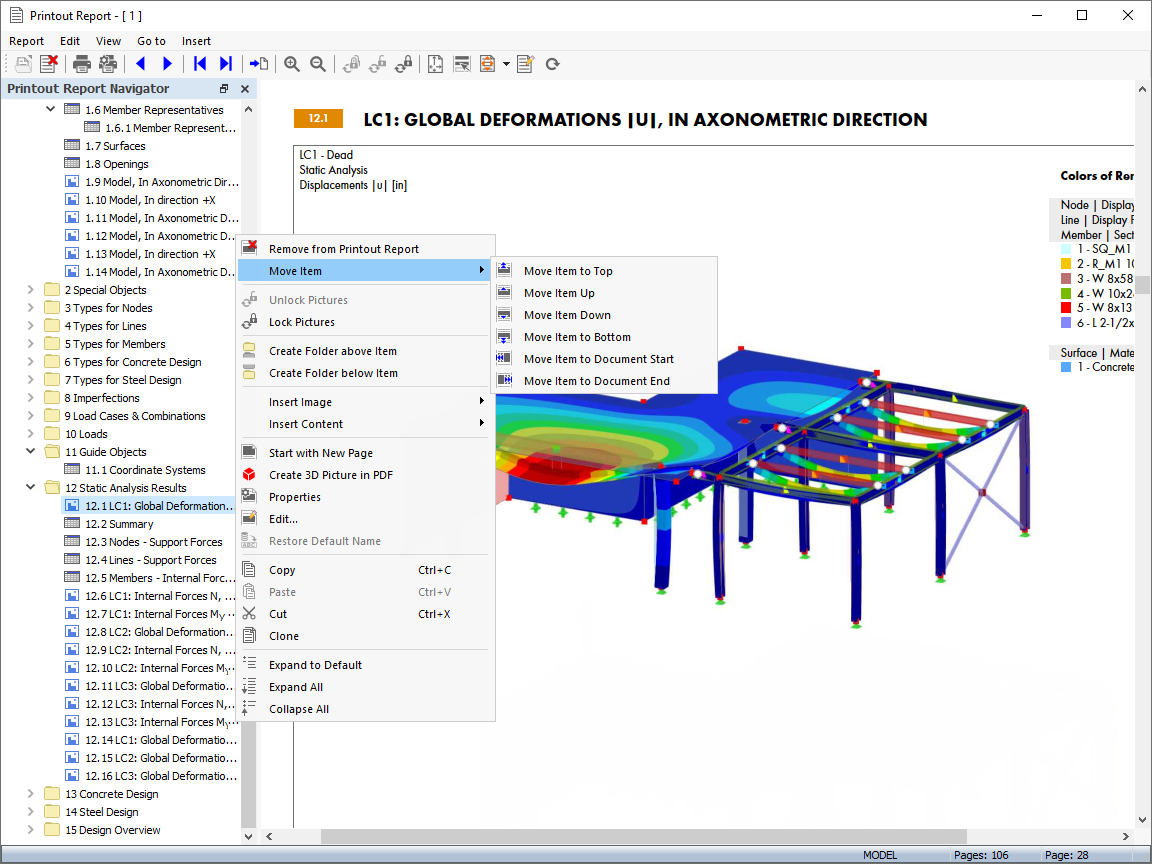
Task: Expand 9 Load Cases & Combinations folder
Action: (31, 416)
